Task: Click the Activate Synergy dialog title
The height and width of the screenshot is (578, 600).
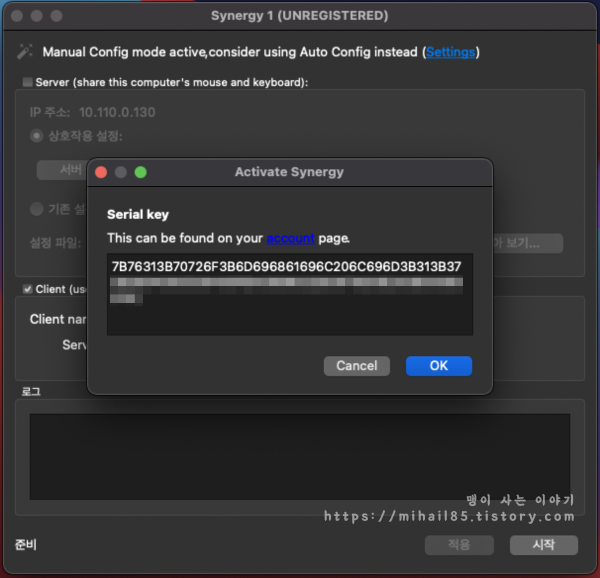Action: (x=289, y=172)
